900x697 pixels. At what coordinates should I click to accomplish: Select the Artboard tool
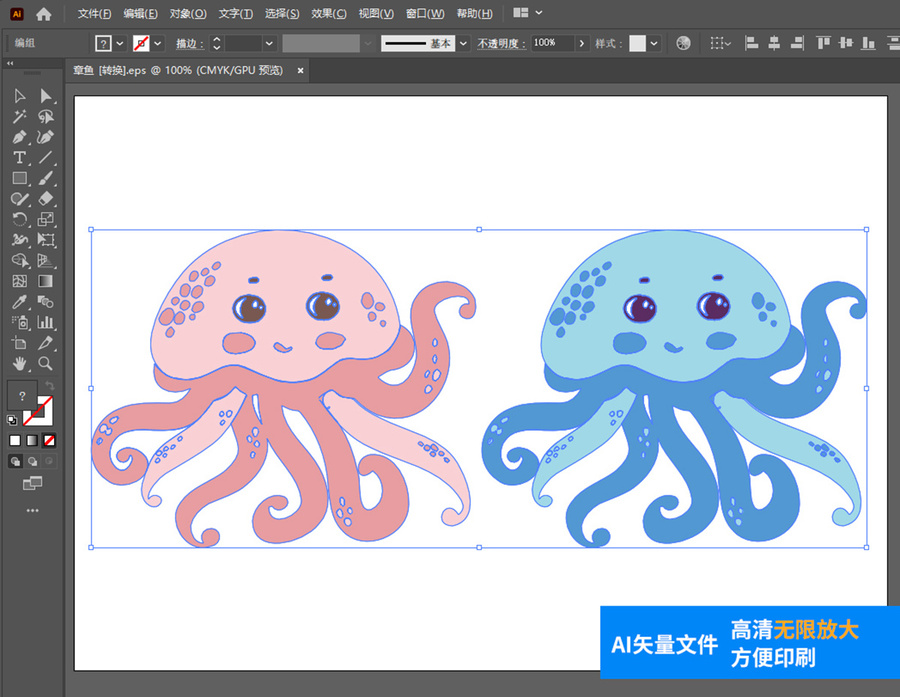click(19, 343)
